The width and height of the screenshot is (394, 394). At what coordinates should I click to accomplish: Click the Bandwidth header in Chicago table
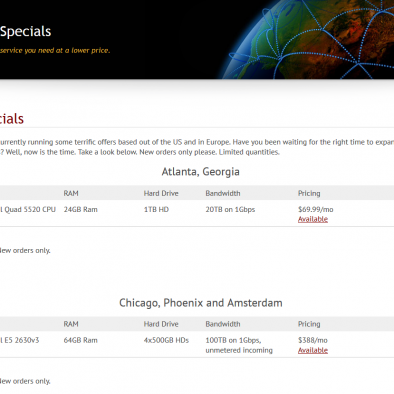[223, 324]
